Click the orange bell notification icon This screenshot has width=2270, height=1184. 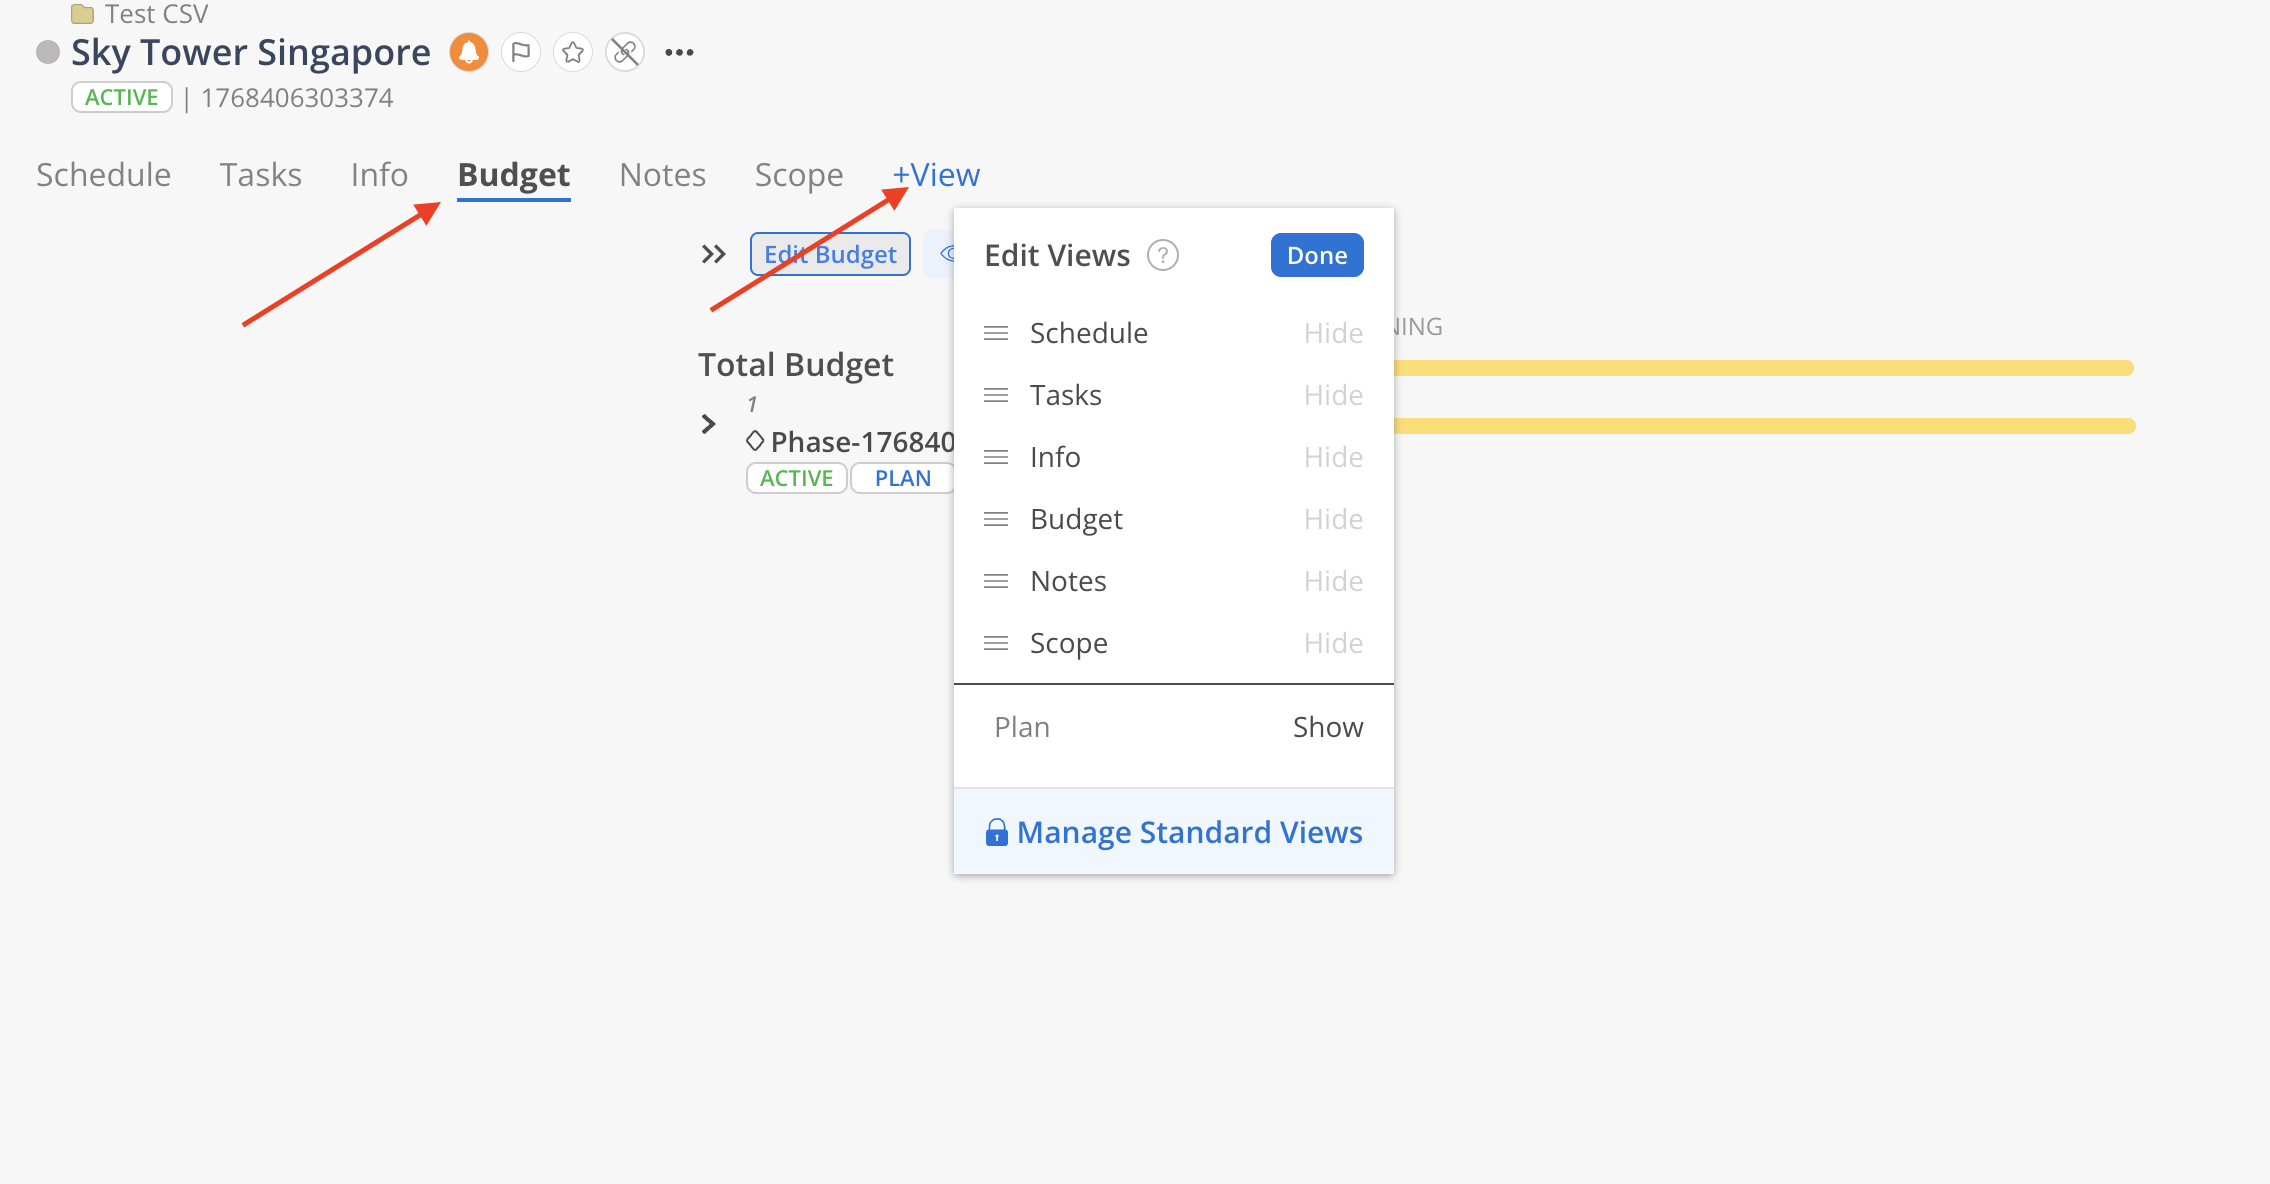pyautogui.click(x=468, y=52)
